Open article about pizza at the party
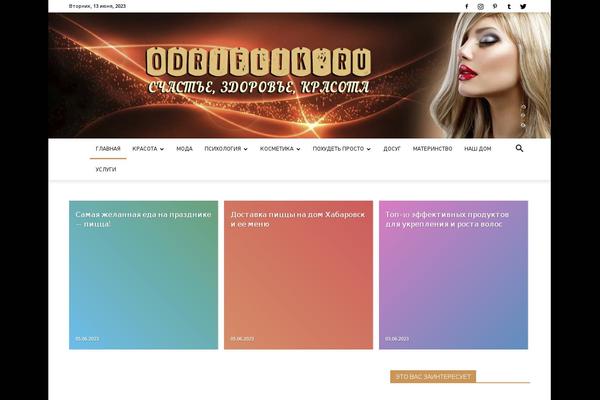The height and width of the screenshot is (400, 600). (x=143, y=219)
